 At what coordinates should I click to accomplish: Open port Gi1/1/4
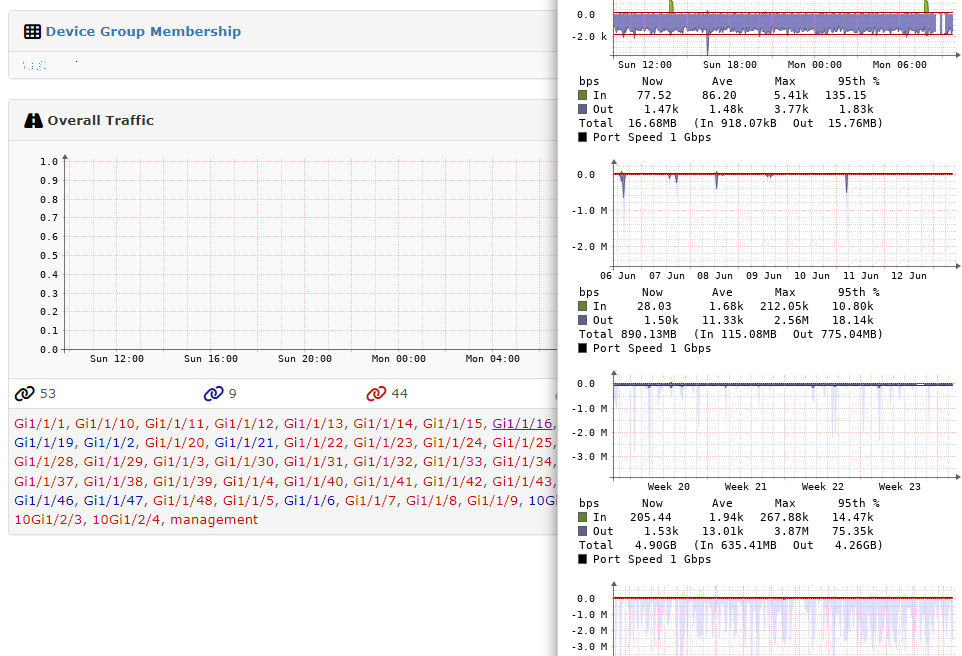(x=248, y=482)
